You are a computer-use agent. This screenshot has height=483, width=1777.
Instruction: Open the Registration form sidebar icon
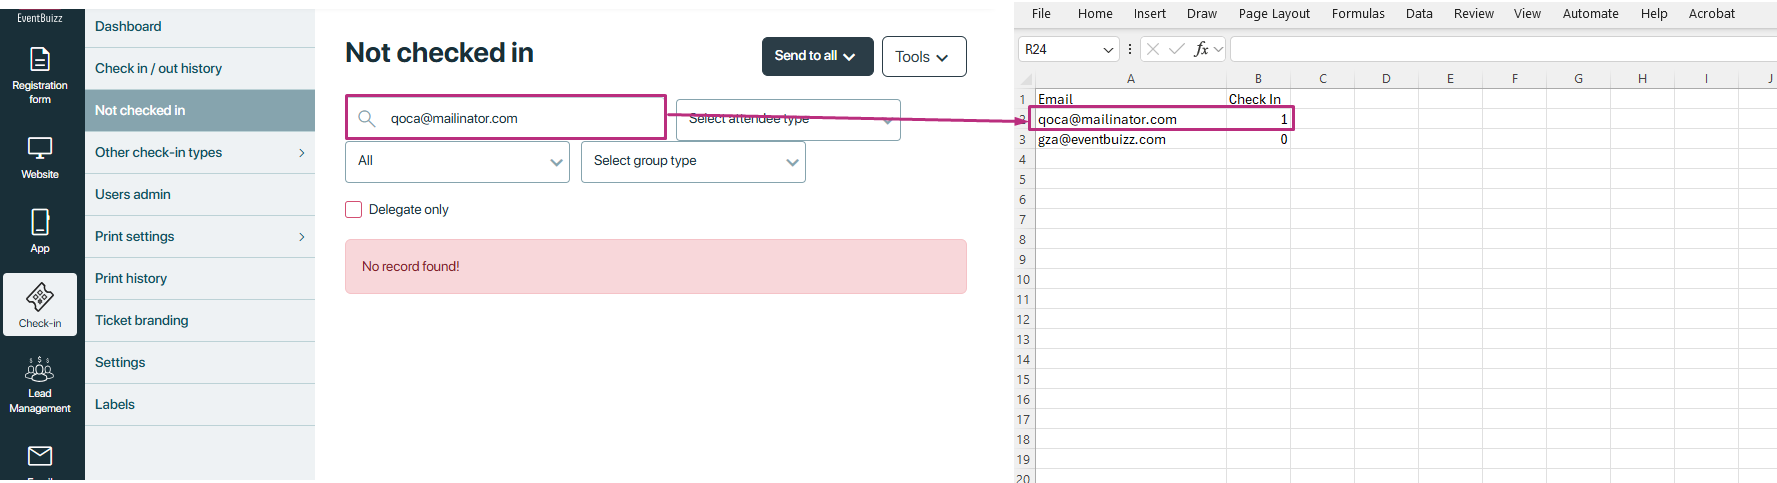pos(40,60)
